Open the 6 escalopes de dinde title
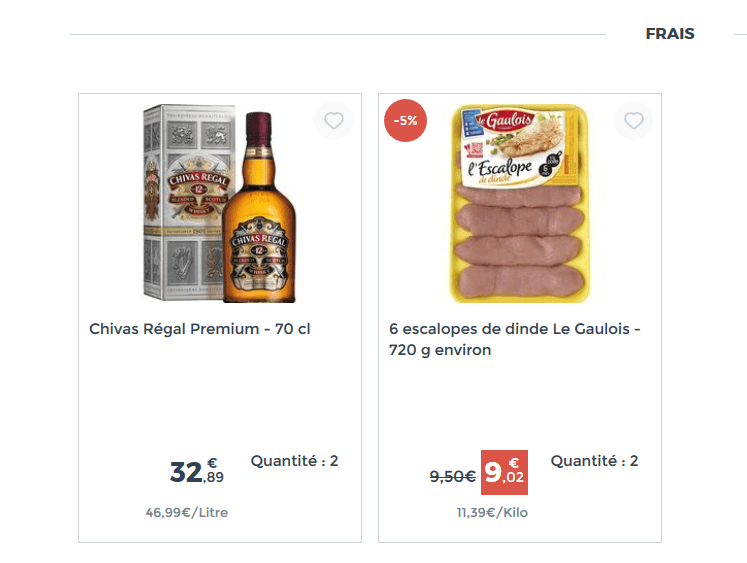Screen dimensions: 747x563 [514, 340]
